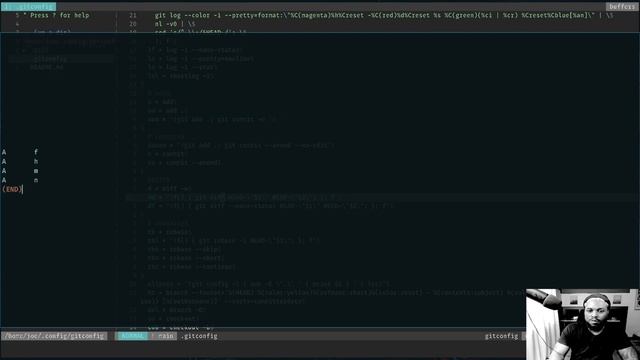Click the gitconfig filetype indicator

pyautogui.click(x=501, y=336)
